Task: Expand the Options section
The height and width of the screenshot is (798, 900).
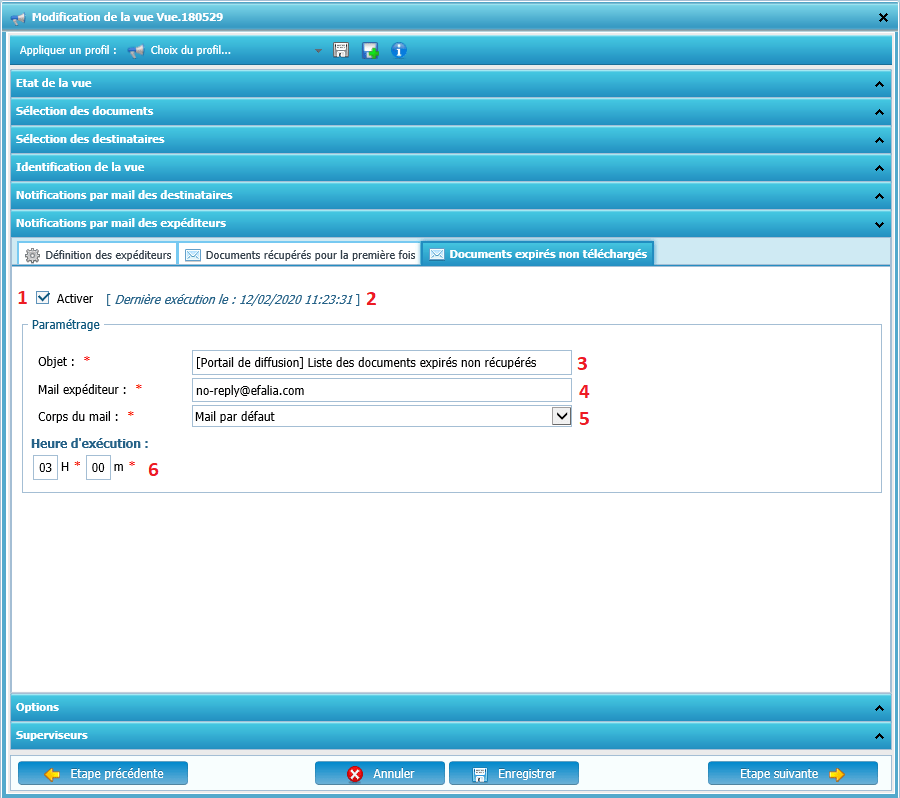Action: tap(450, 707)
